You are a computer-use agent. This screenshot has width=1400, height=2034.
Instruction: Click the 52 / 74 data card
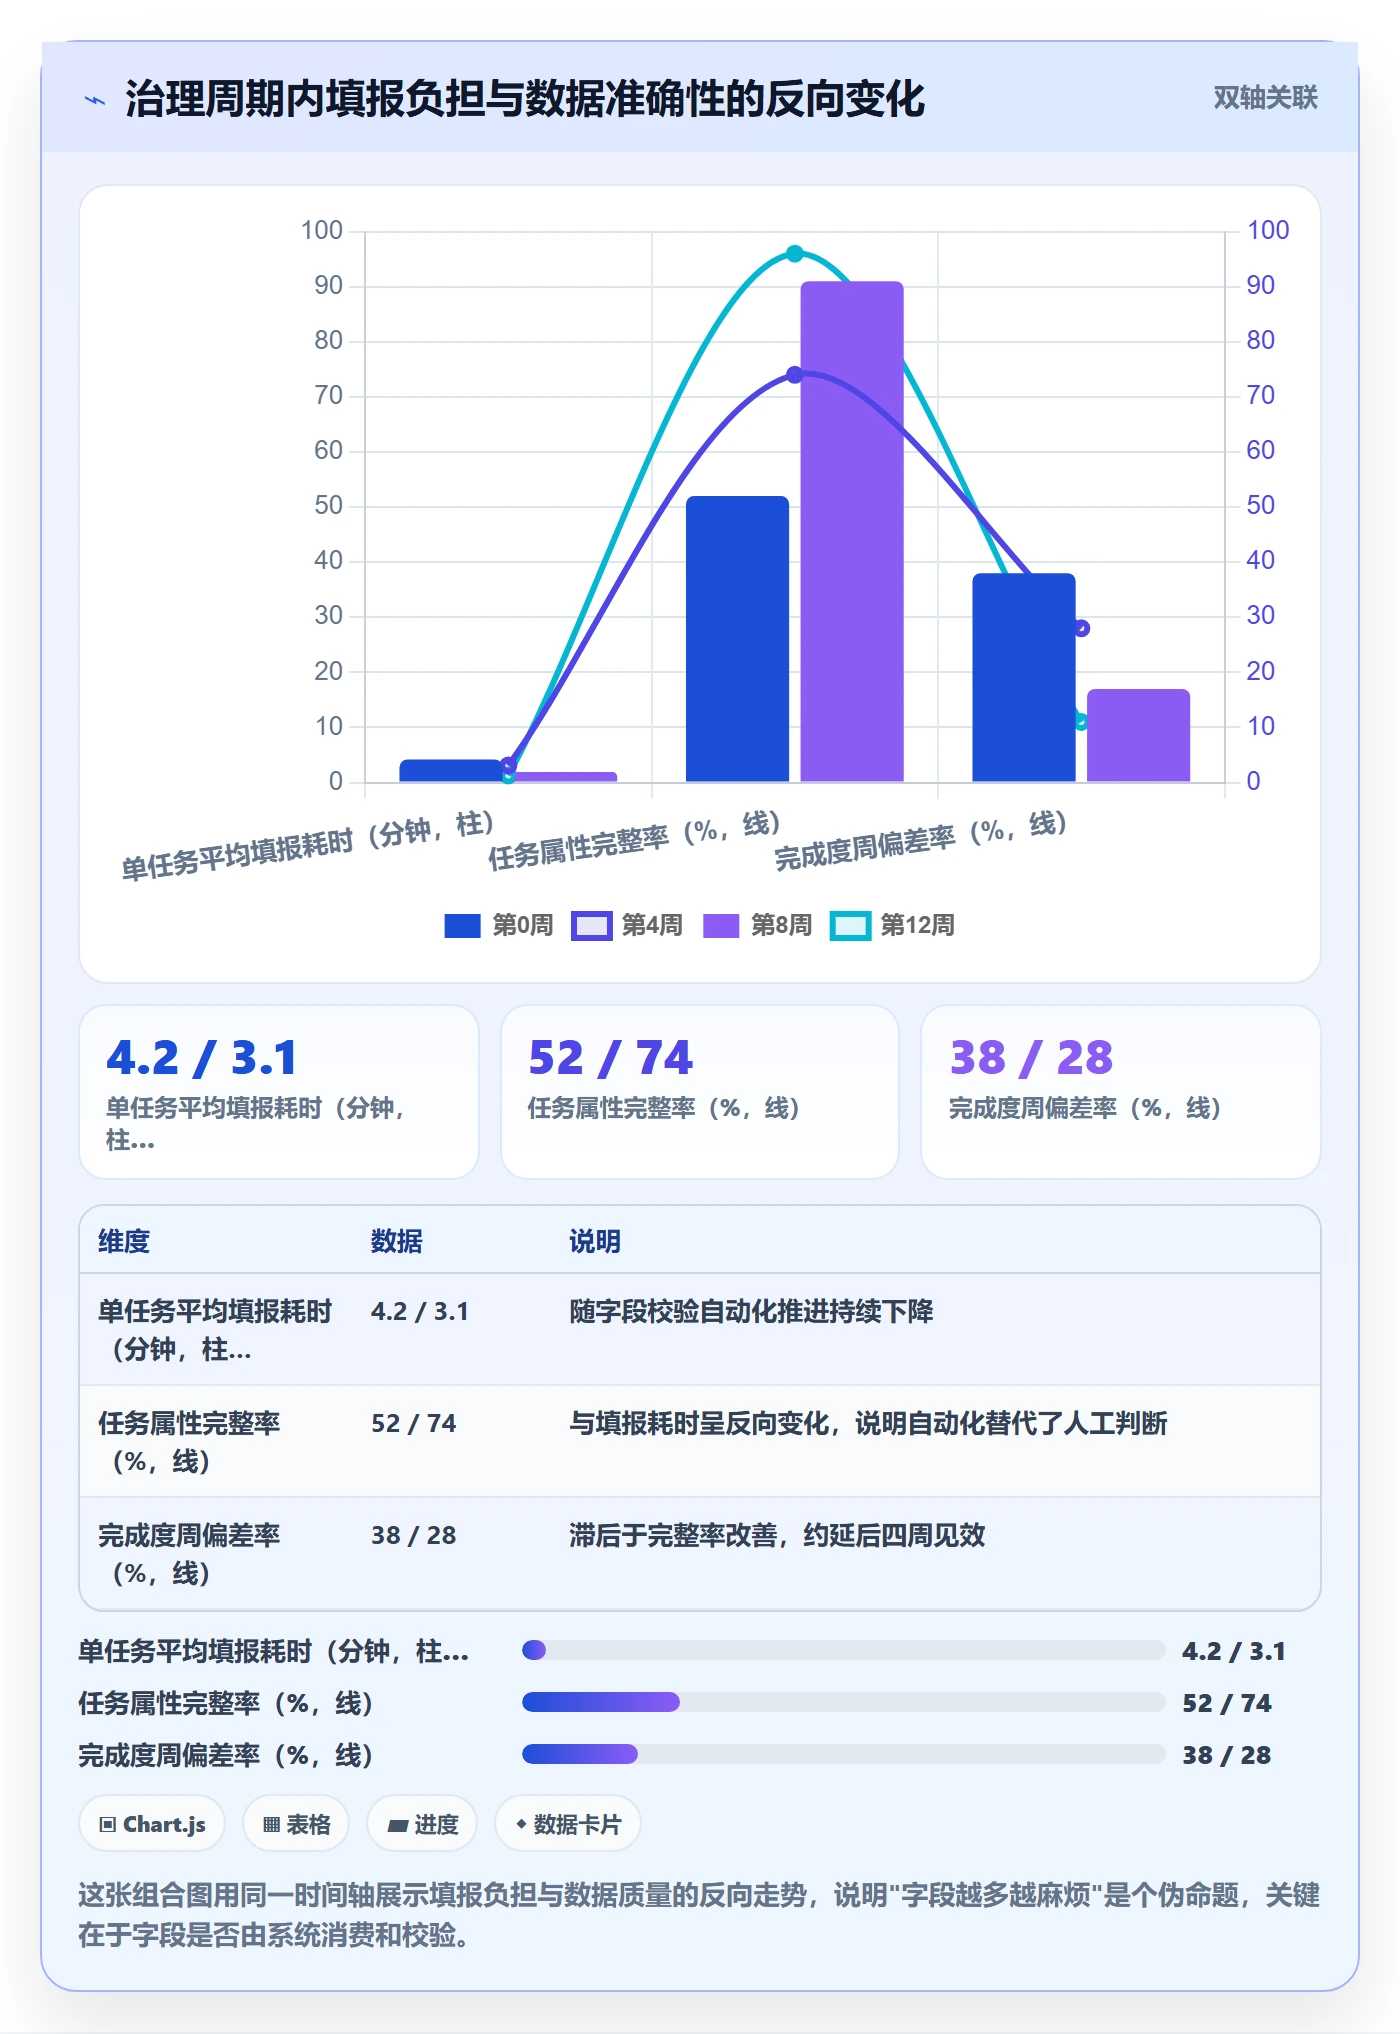click(700, 1092)
